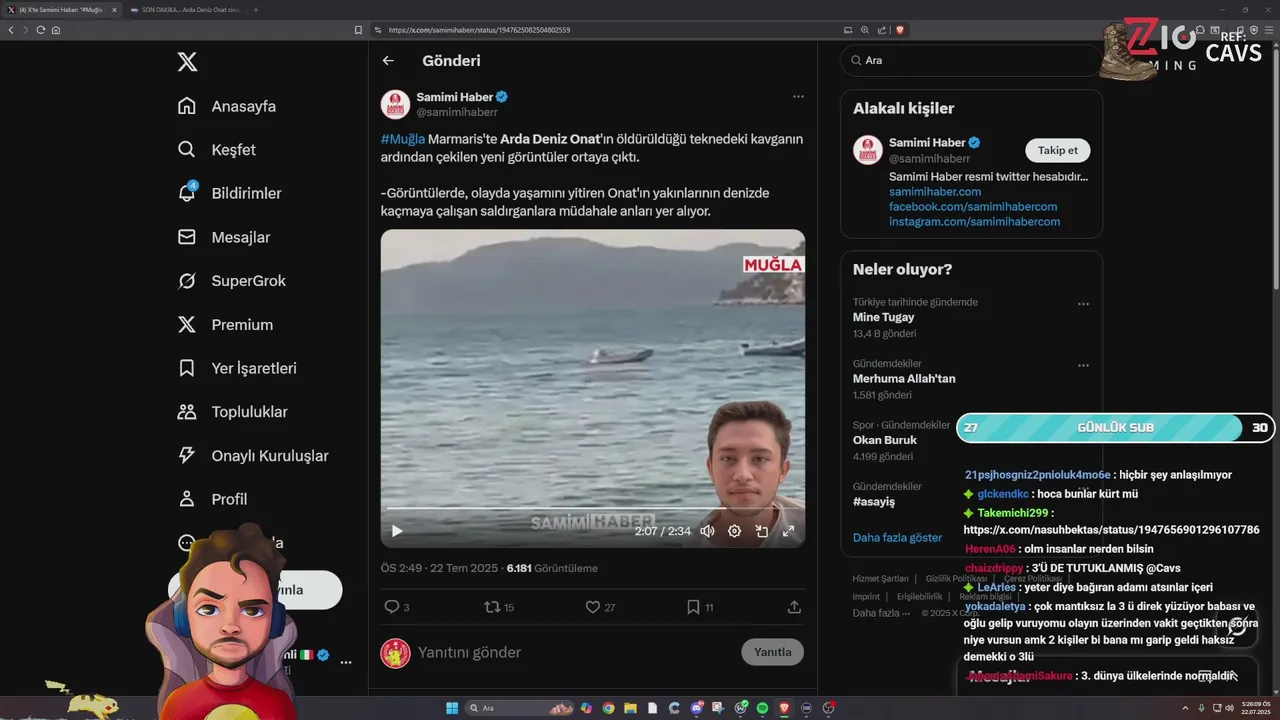Open tweet's three-dot more menu
The image size is (1280, 720).
point(798,97)
